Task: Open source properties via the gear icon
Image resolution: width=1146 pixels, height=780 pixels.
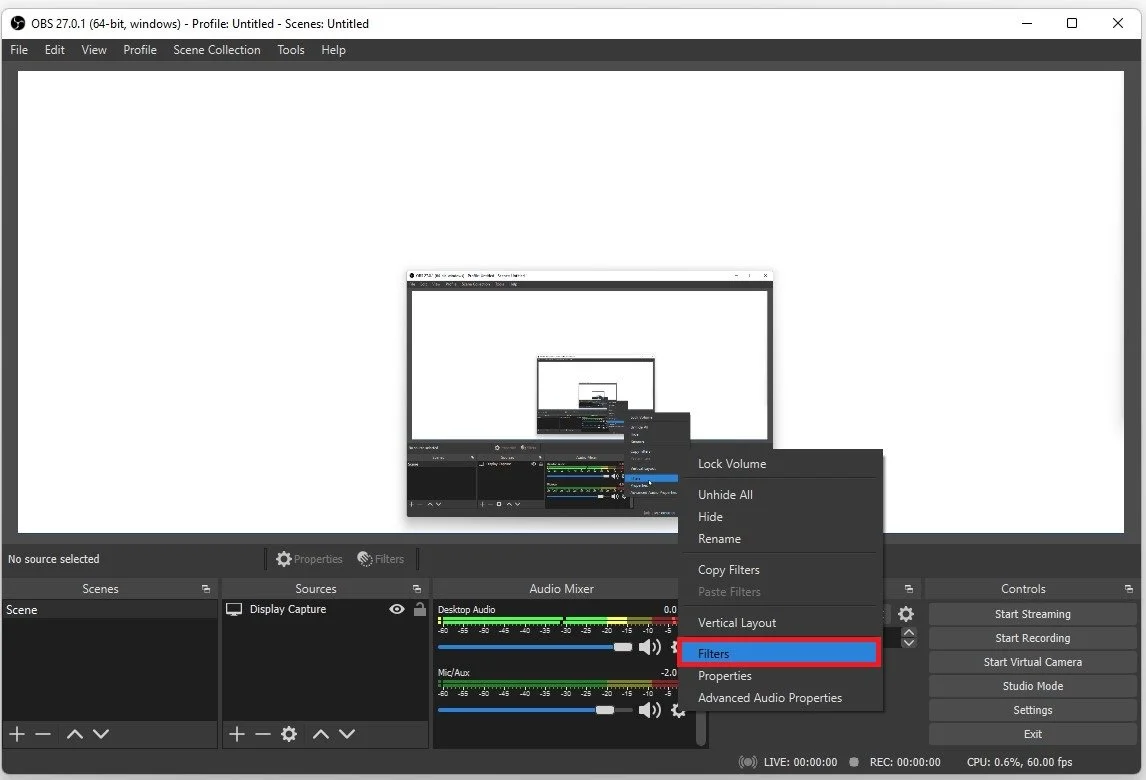Action: (x=289, y=734)
